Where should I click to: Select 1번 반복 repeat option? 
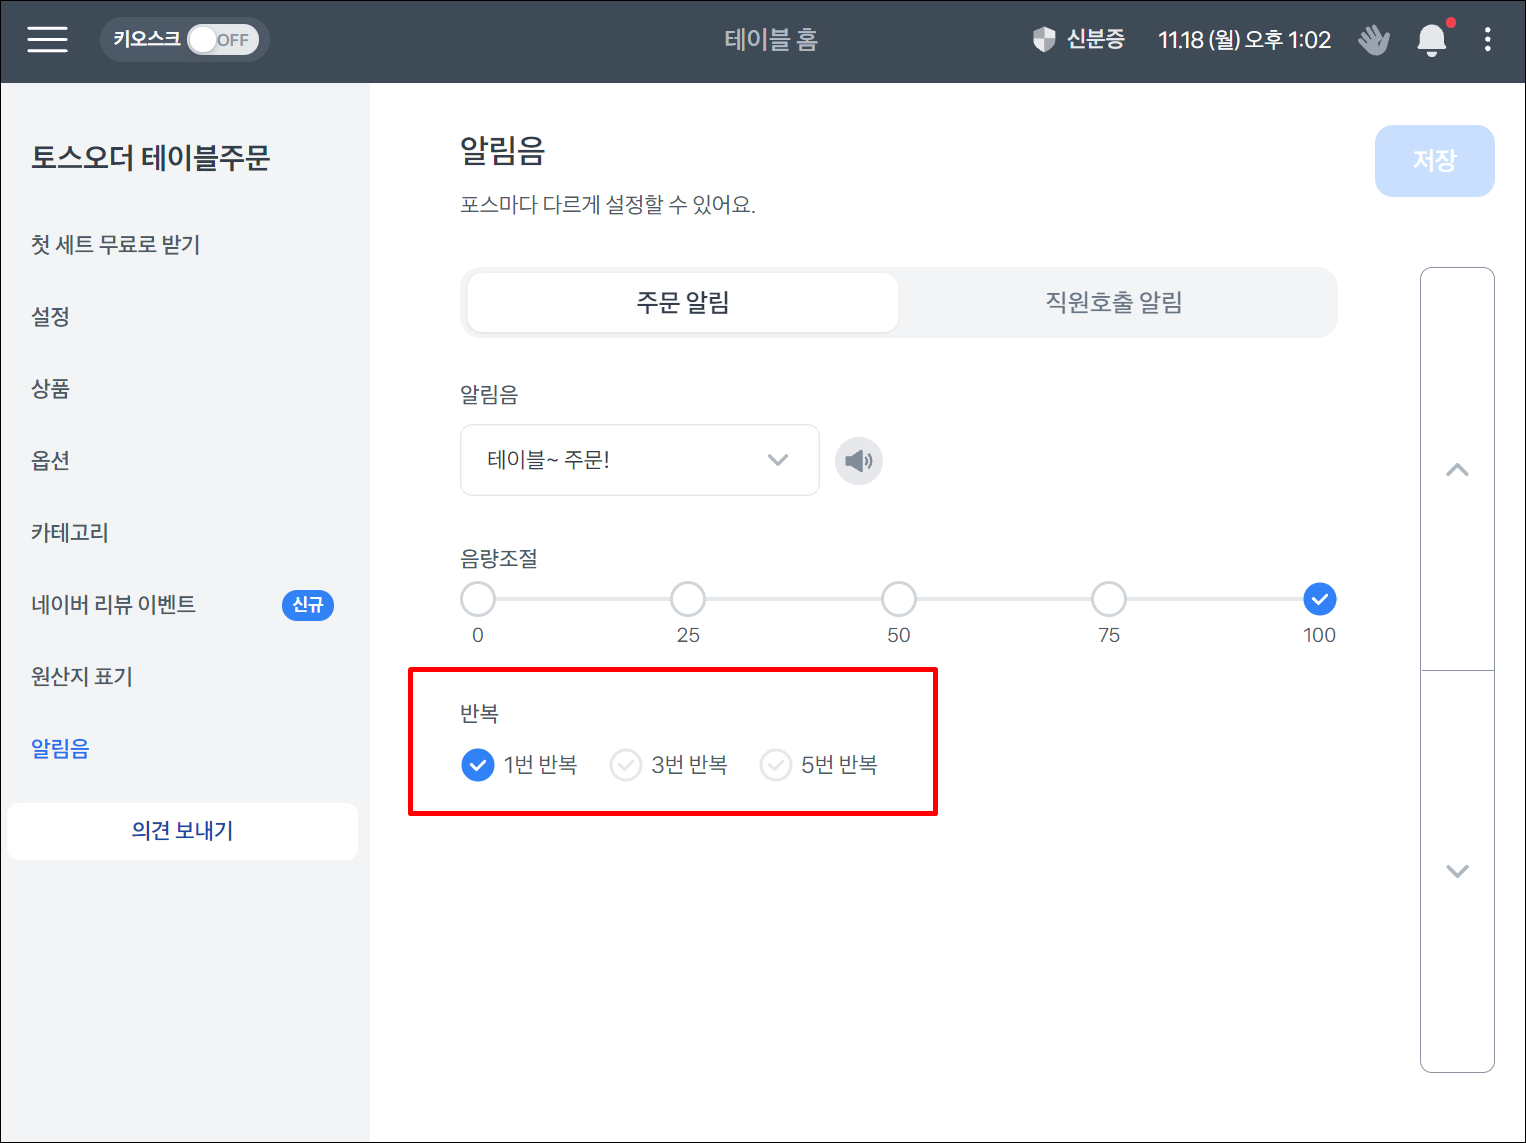point(478,765)
